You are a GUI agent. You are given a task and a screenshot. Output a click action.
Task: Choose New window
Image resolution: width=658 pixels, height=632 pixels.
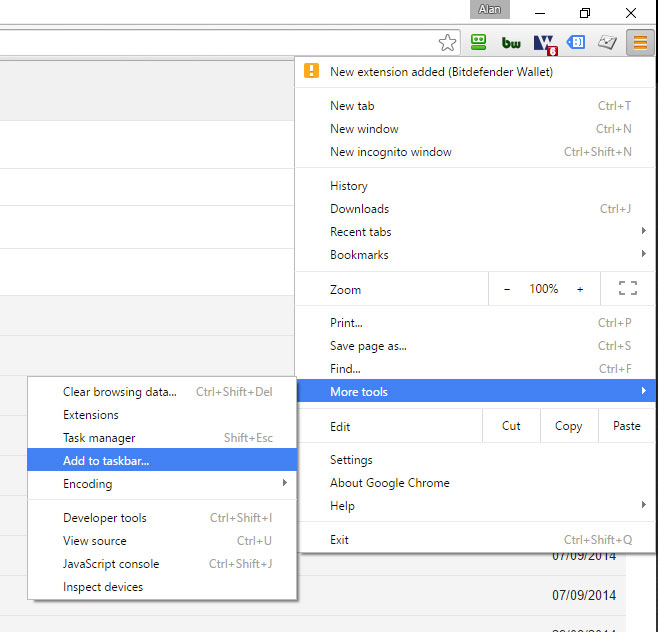(x=475, y=129)
